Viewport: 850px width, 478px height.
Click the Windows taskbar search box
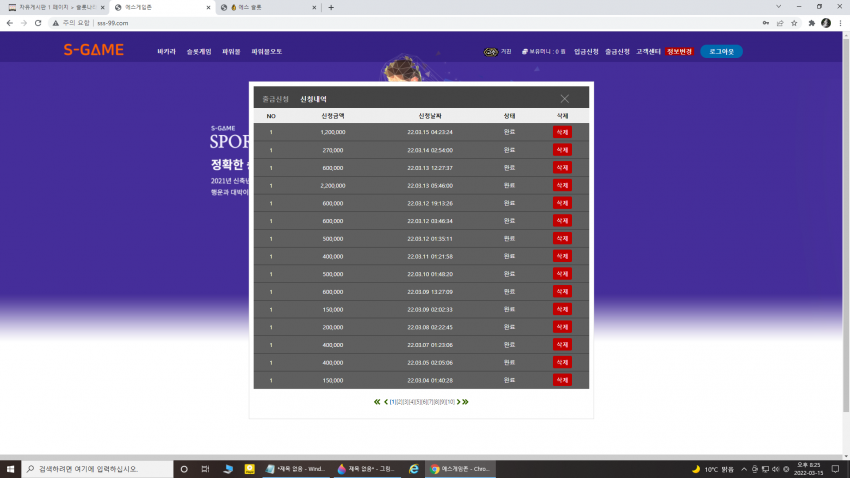coord(98,469)
